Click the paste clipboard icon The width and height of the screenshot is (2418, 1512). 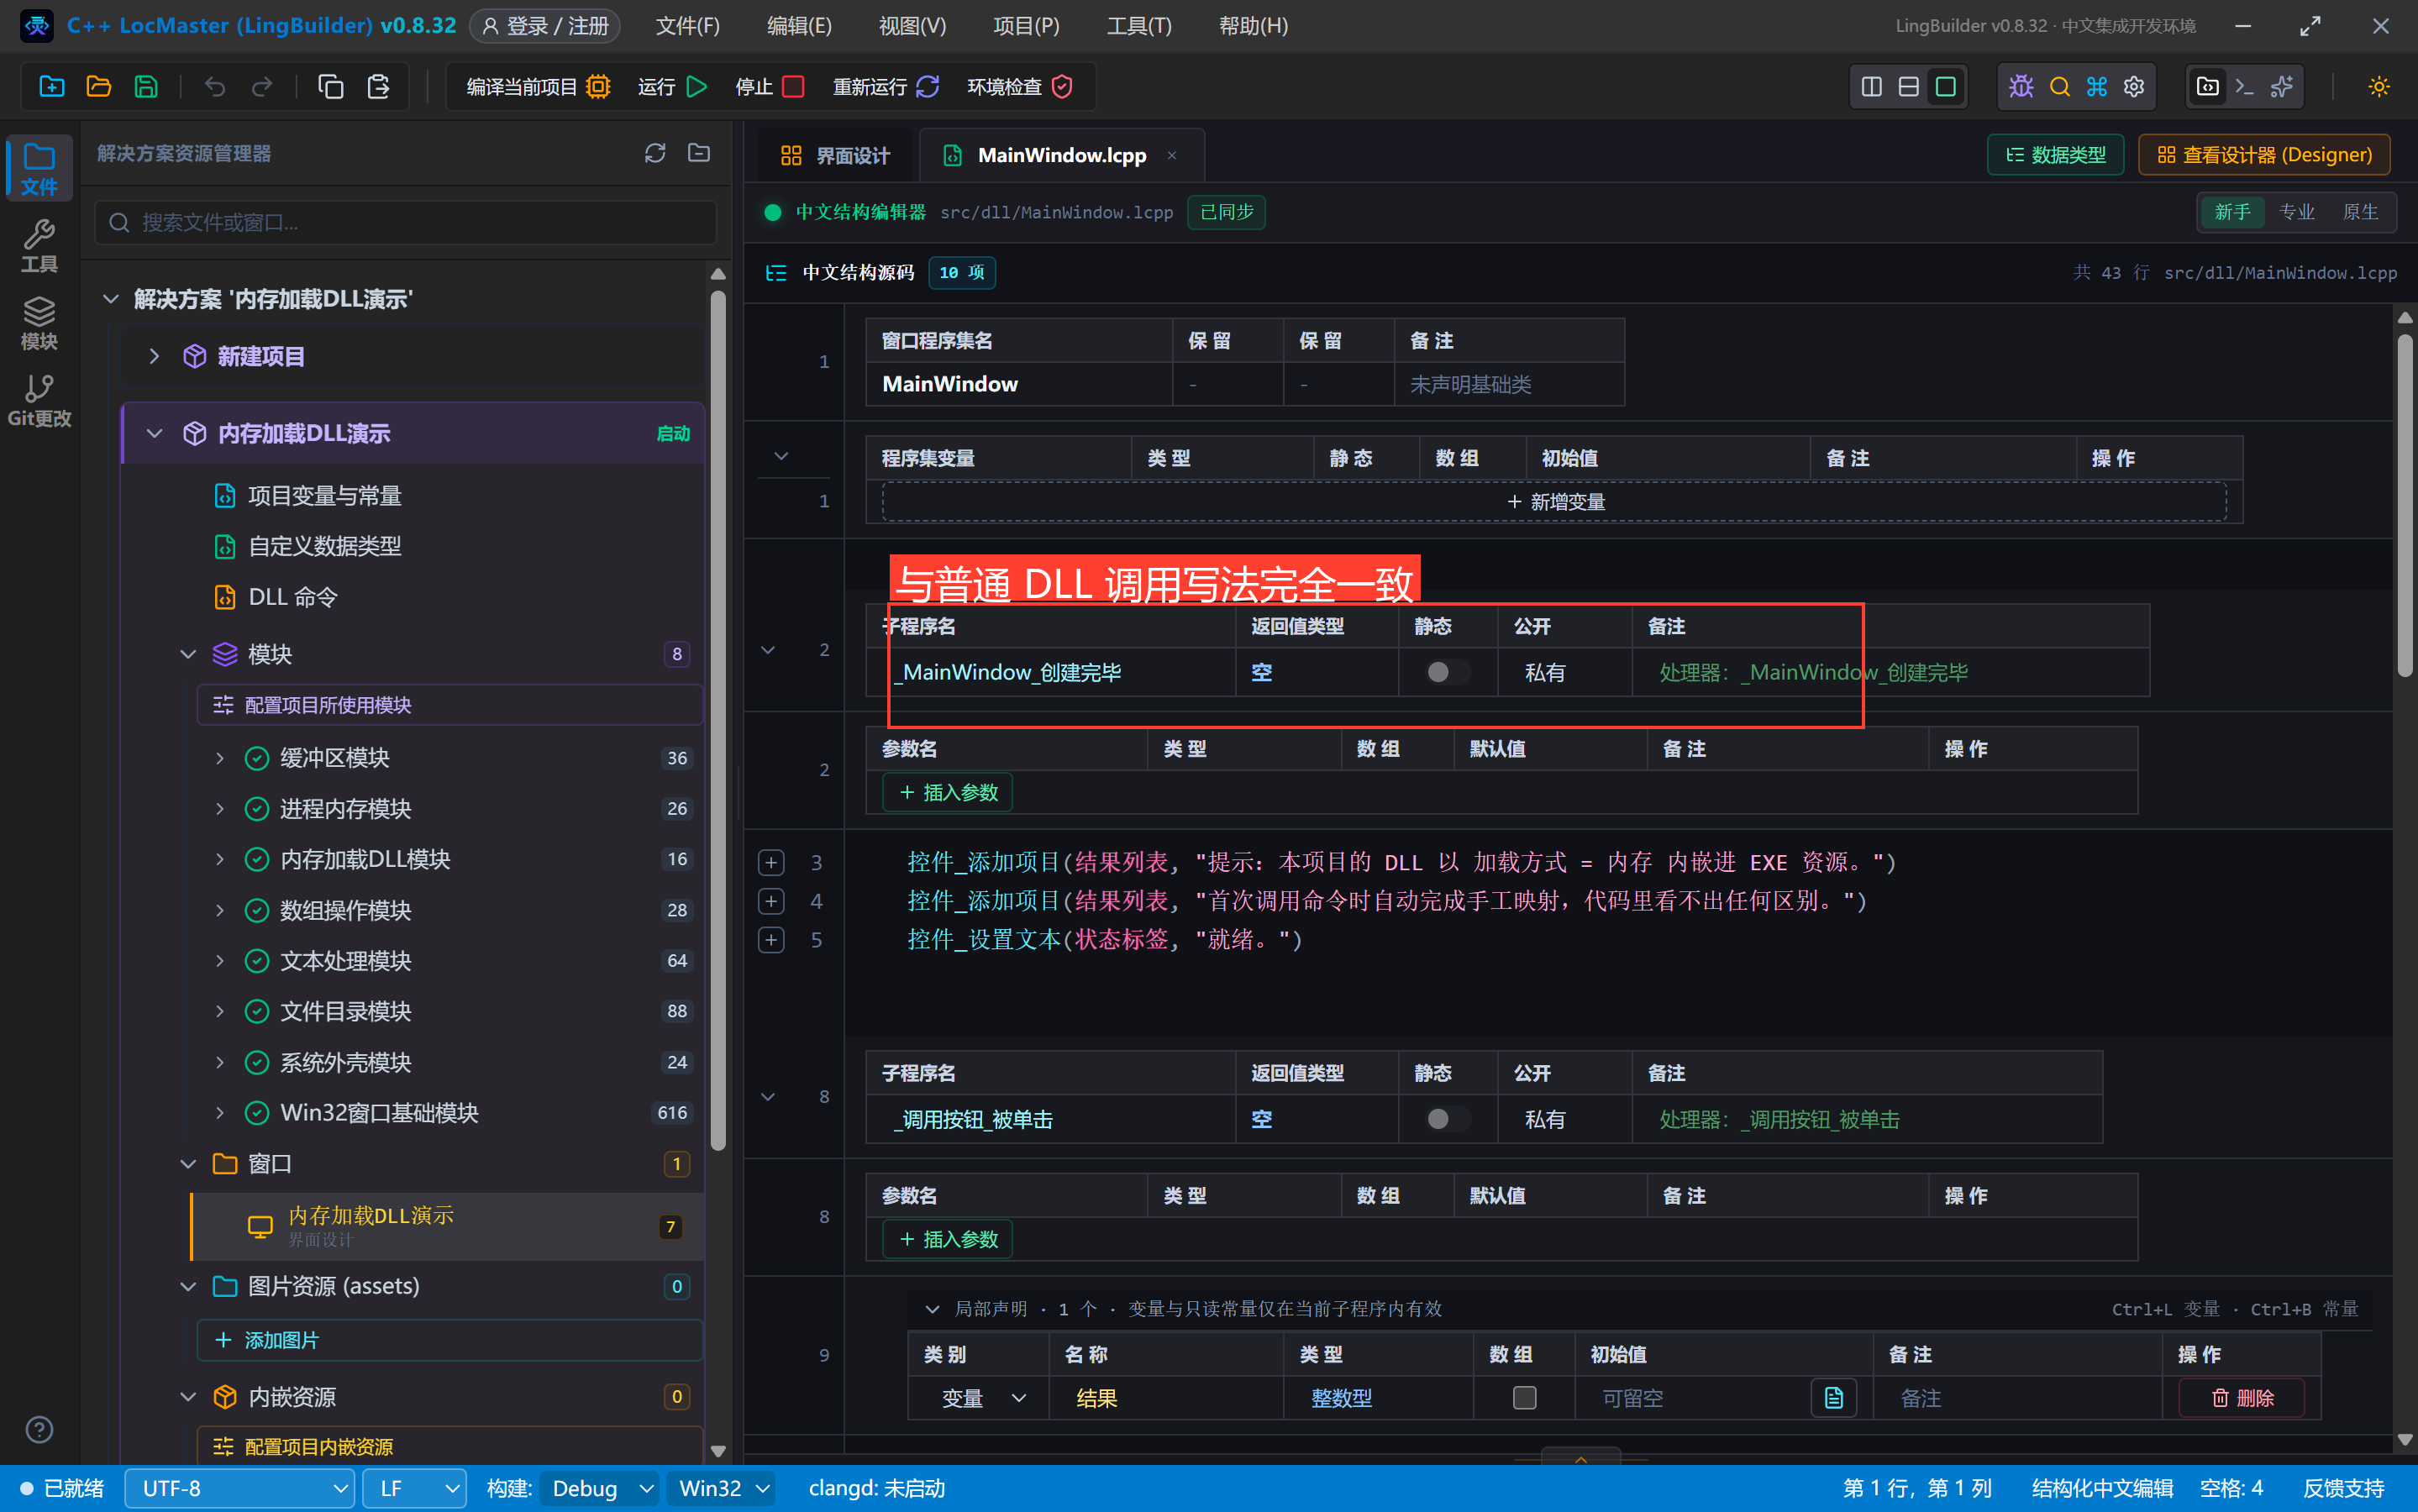pyautogui.click(x=378, y=87)
